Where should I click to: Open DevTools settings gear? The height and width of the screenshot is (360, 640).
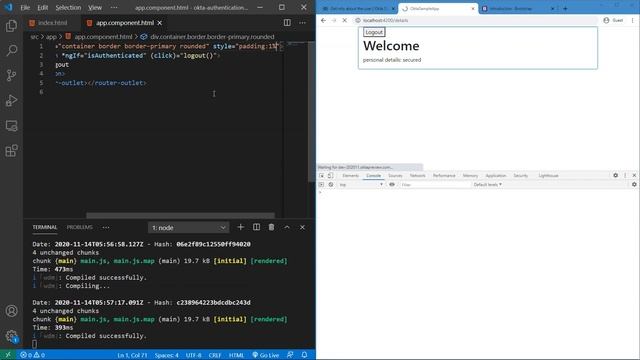pyautogui.click(x=616, y=176)
